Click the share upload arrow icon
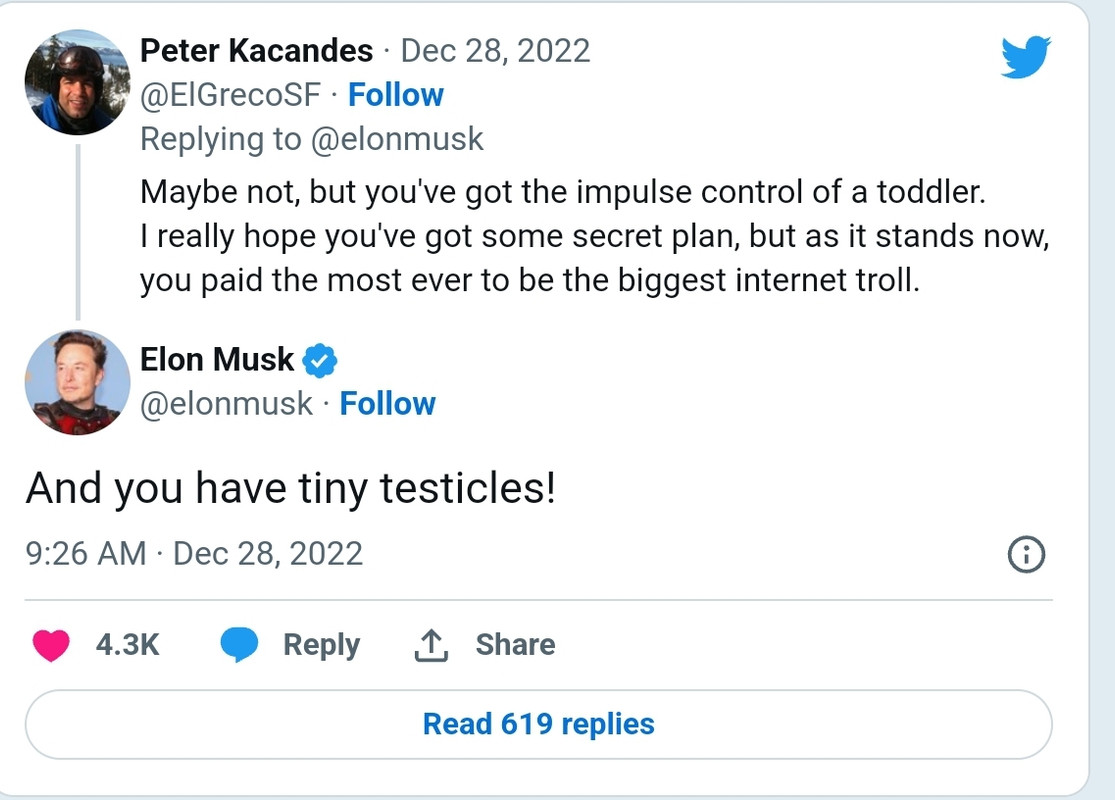The height and width of the screenshot is (800, 1115). 430,646
